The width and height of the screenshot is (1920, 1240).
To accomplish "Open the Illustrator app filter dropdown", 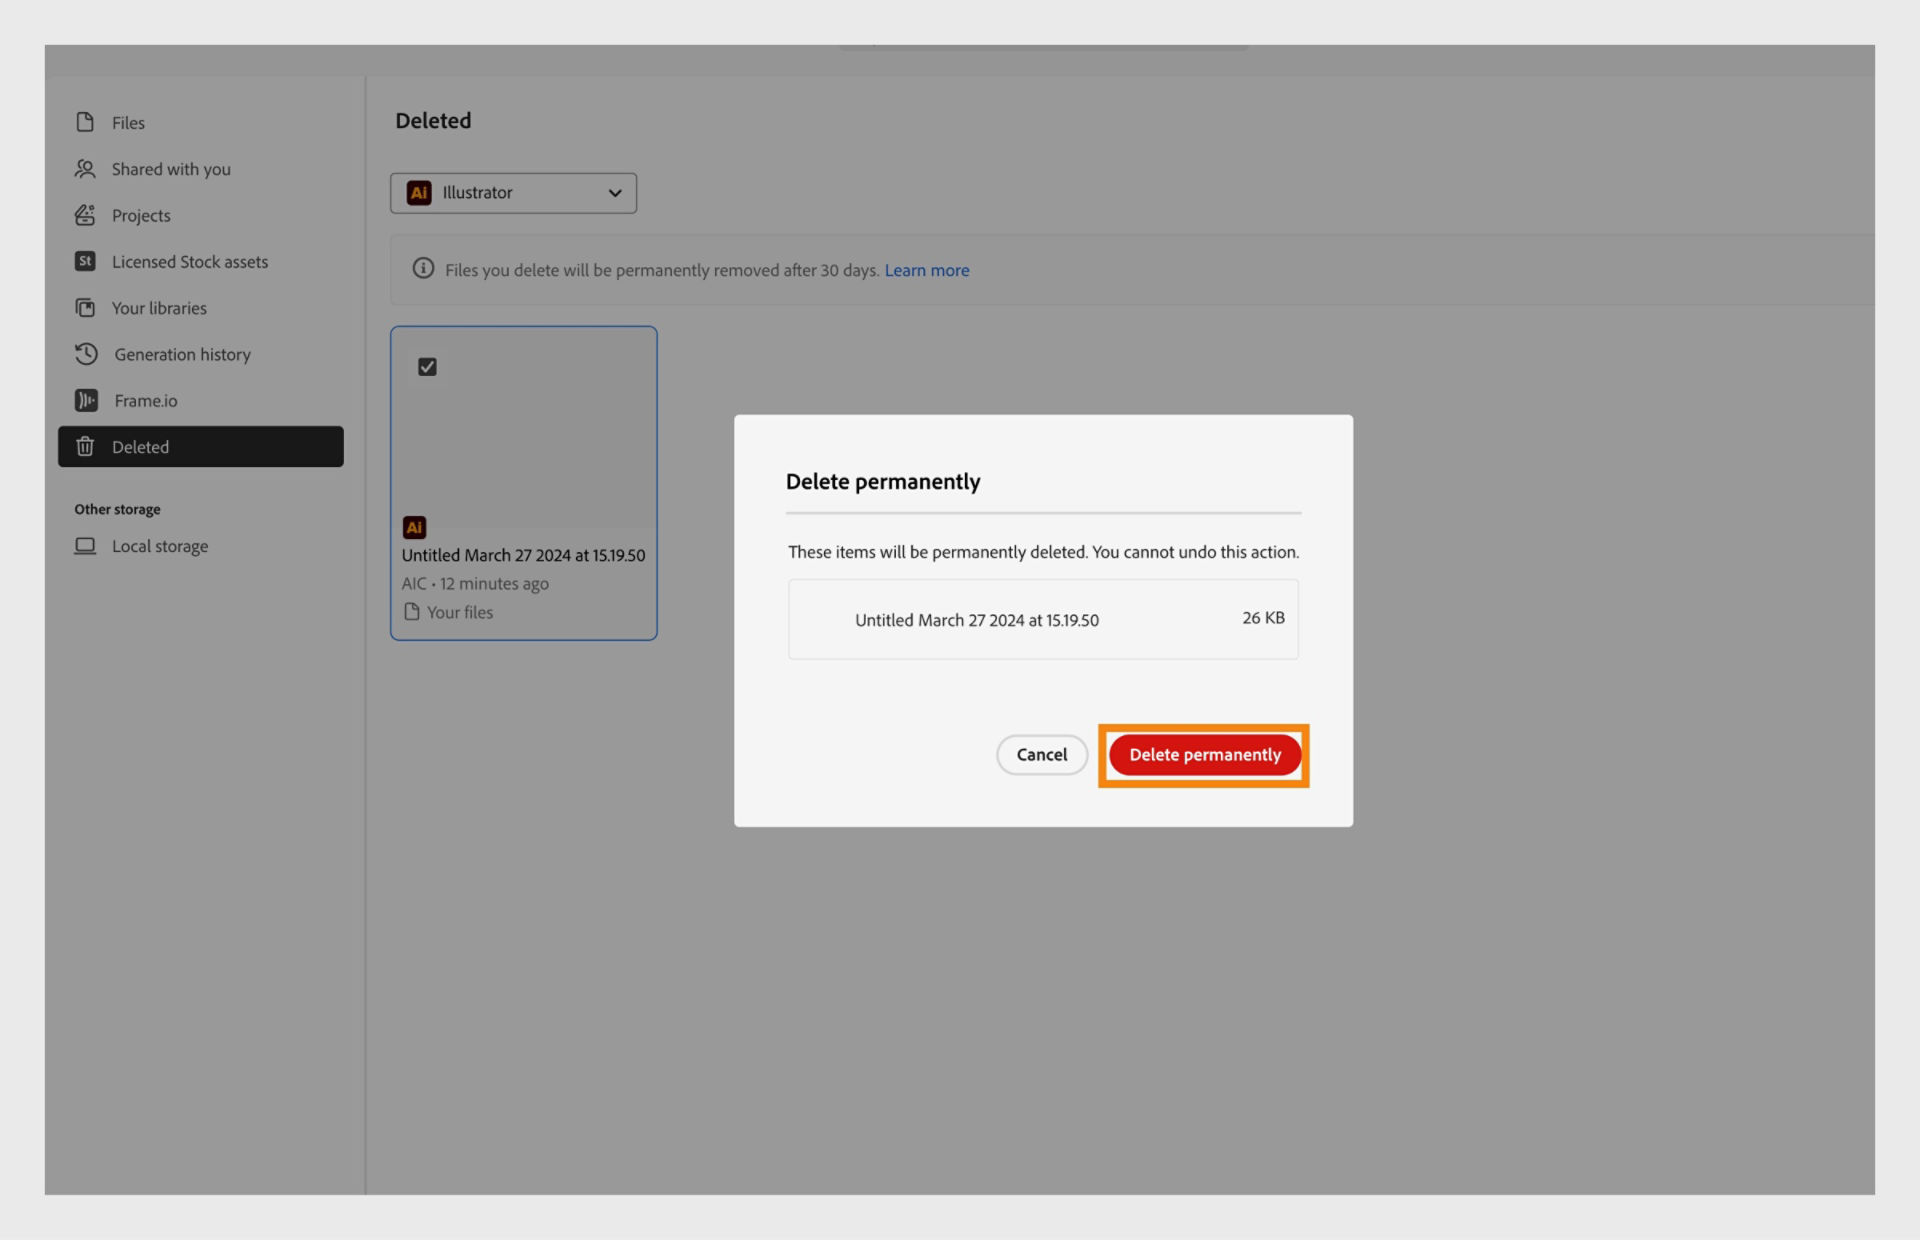I will [x=513, y=193].
